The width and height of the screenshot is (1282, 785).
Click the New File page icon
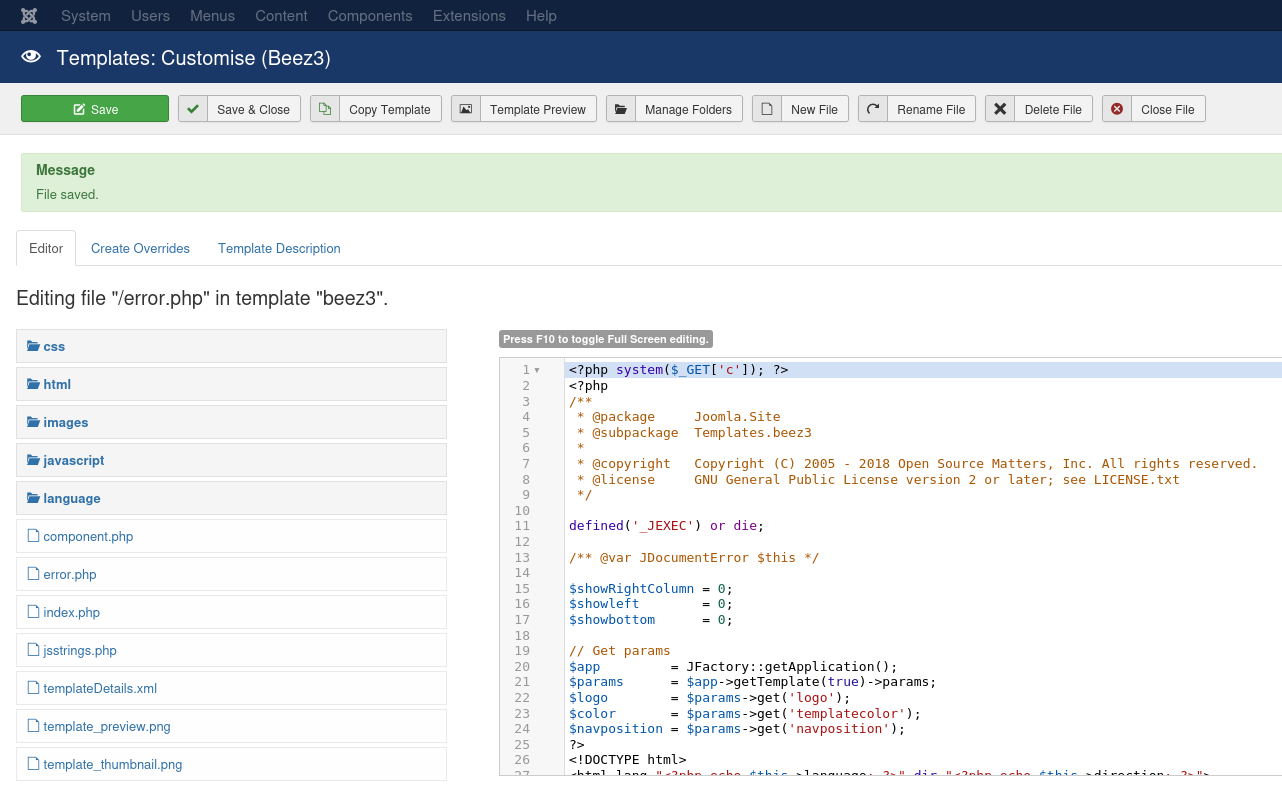click(x=767, y=109)
